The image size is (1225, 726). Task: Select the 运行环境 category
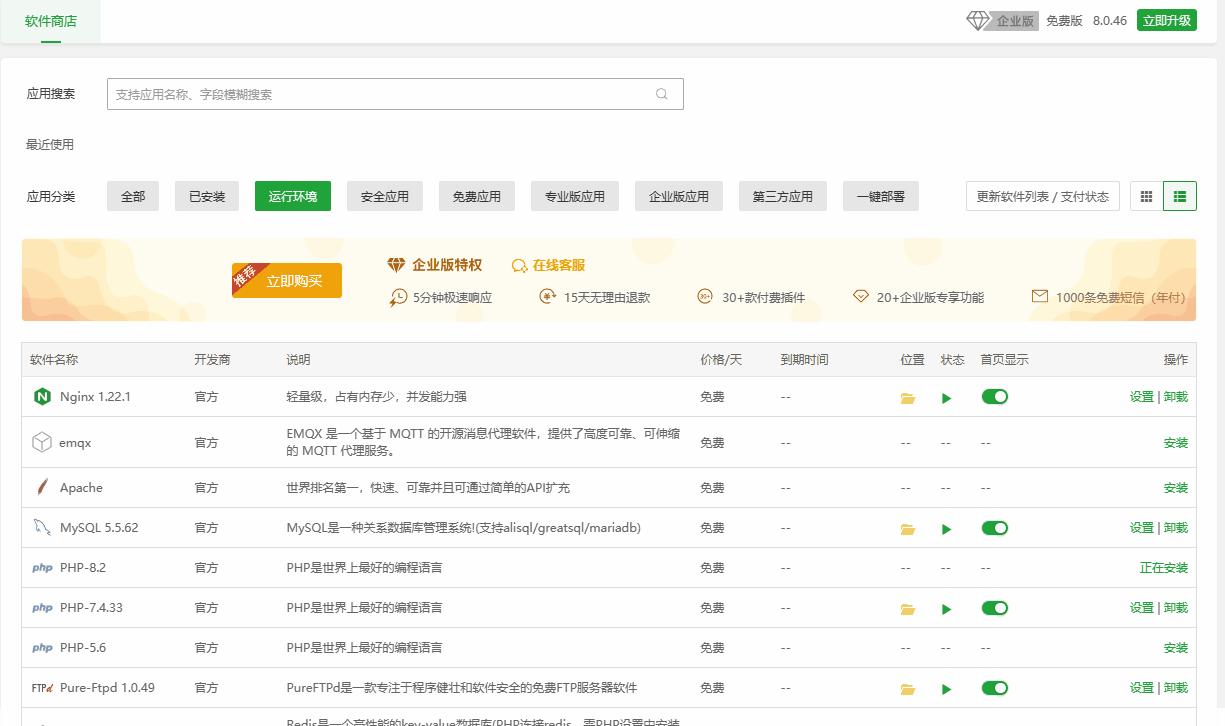click(x=293, y=197)
